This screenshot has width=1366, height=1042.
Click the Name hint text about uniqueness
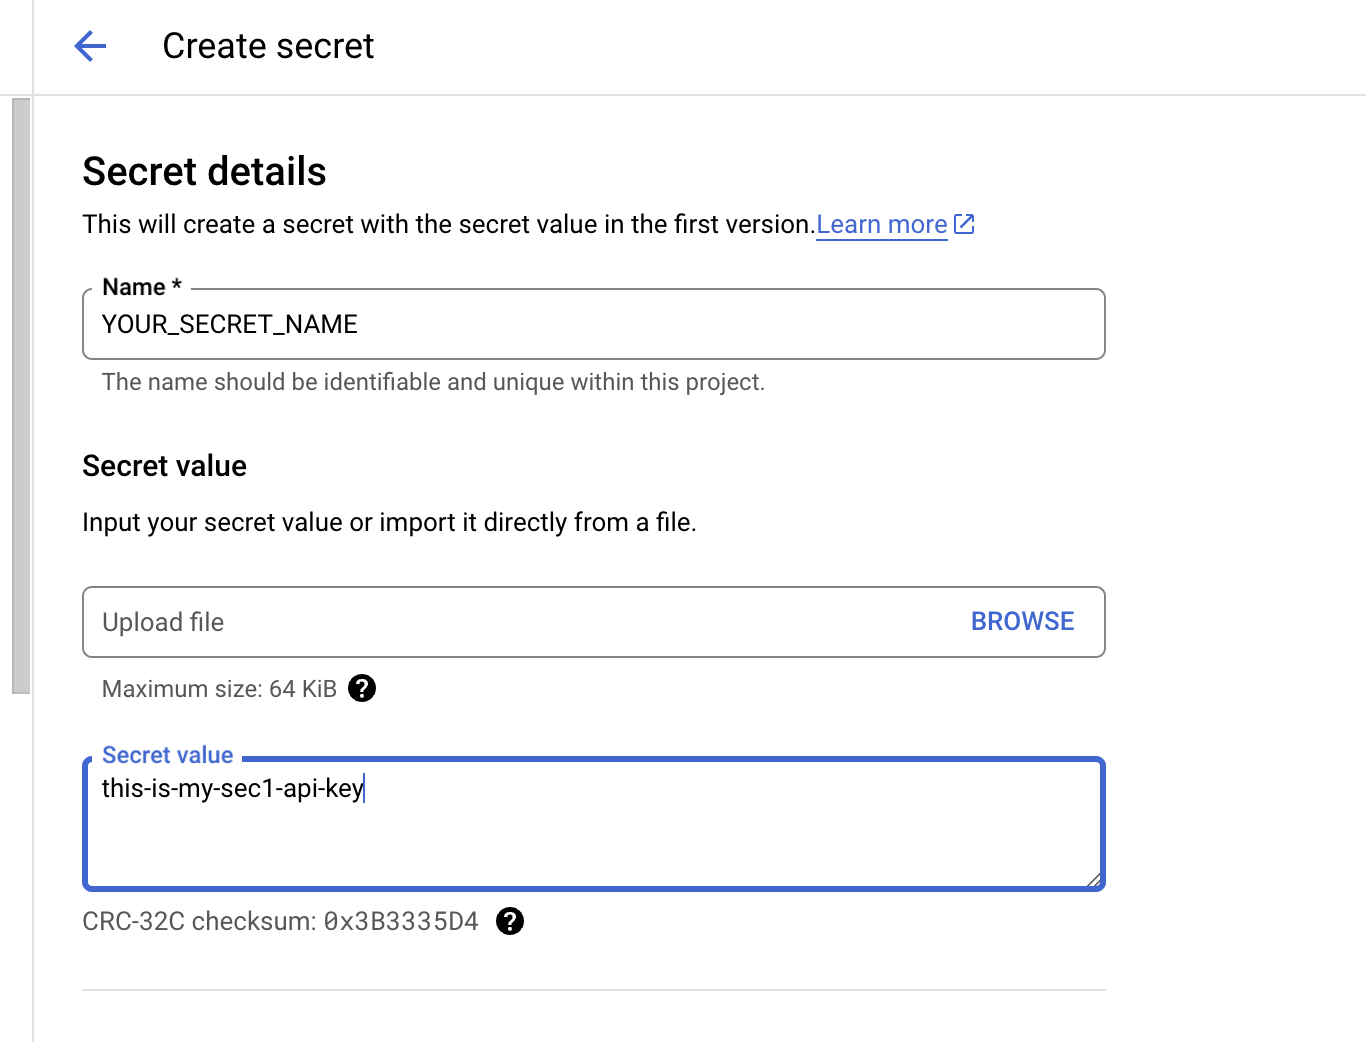[432, 381]
